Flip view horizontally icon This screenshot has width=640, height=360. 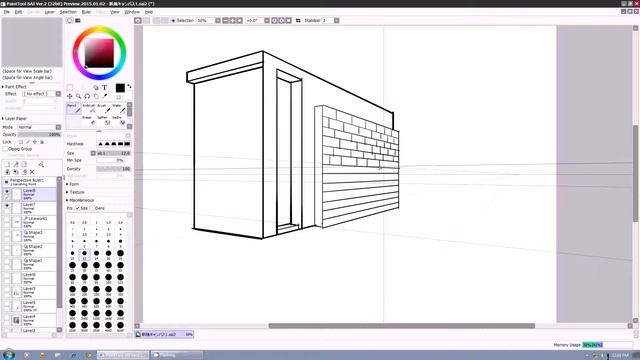coord(298,20)
